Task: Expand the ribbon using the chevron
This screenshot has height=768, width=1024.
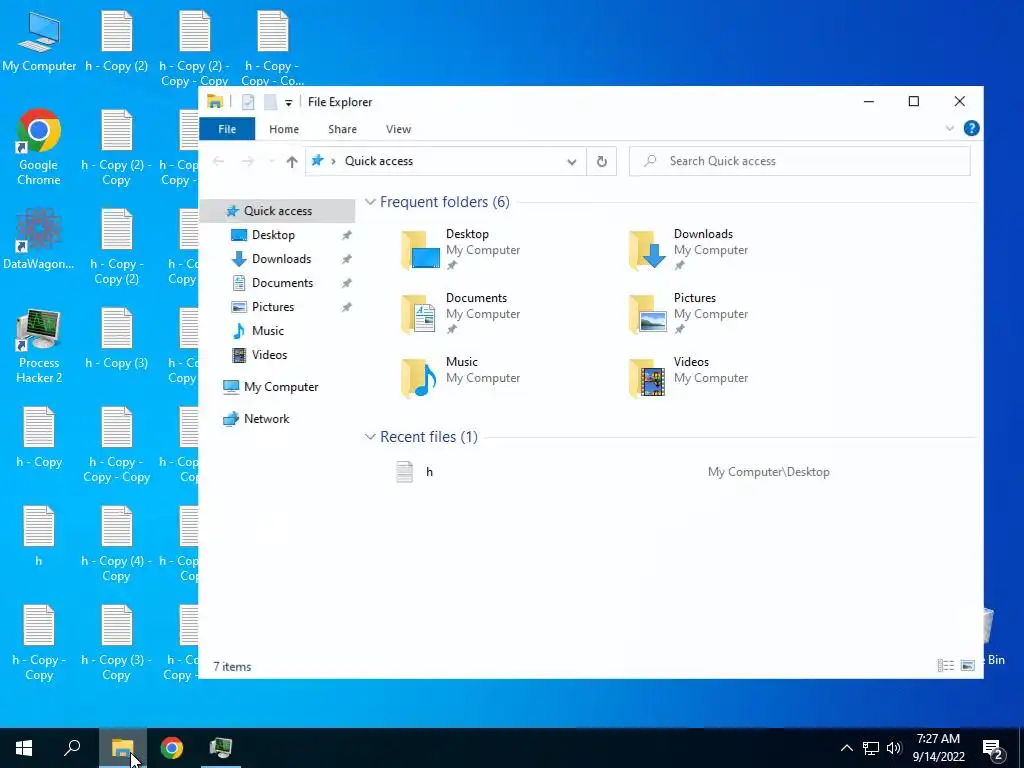Action: (950, 129)
